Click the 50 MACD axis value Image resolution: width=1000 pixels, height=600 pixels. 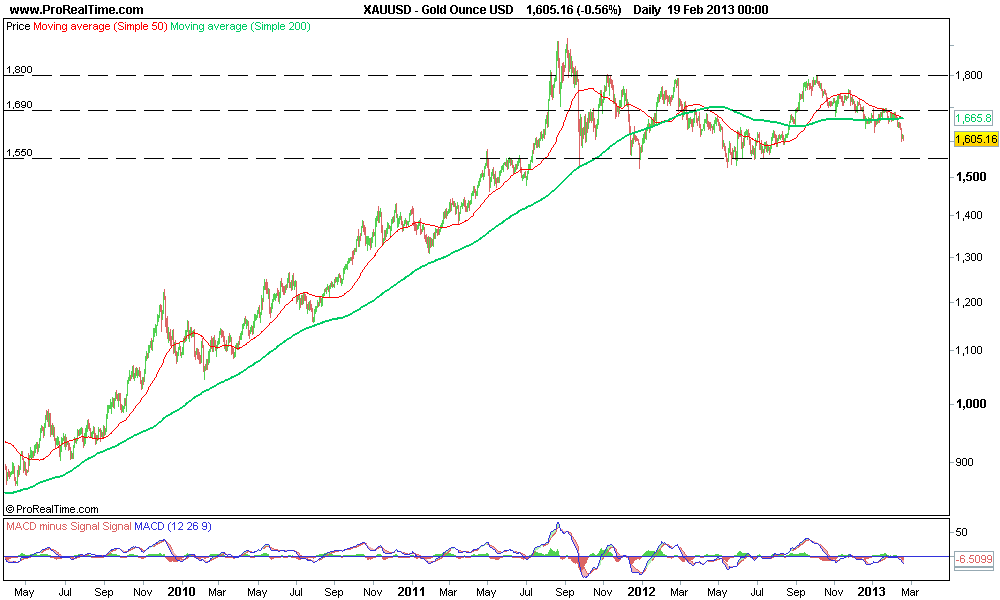961,532
